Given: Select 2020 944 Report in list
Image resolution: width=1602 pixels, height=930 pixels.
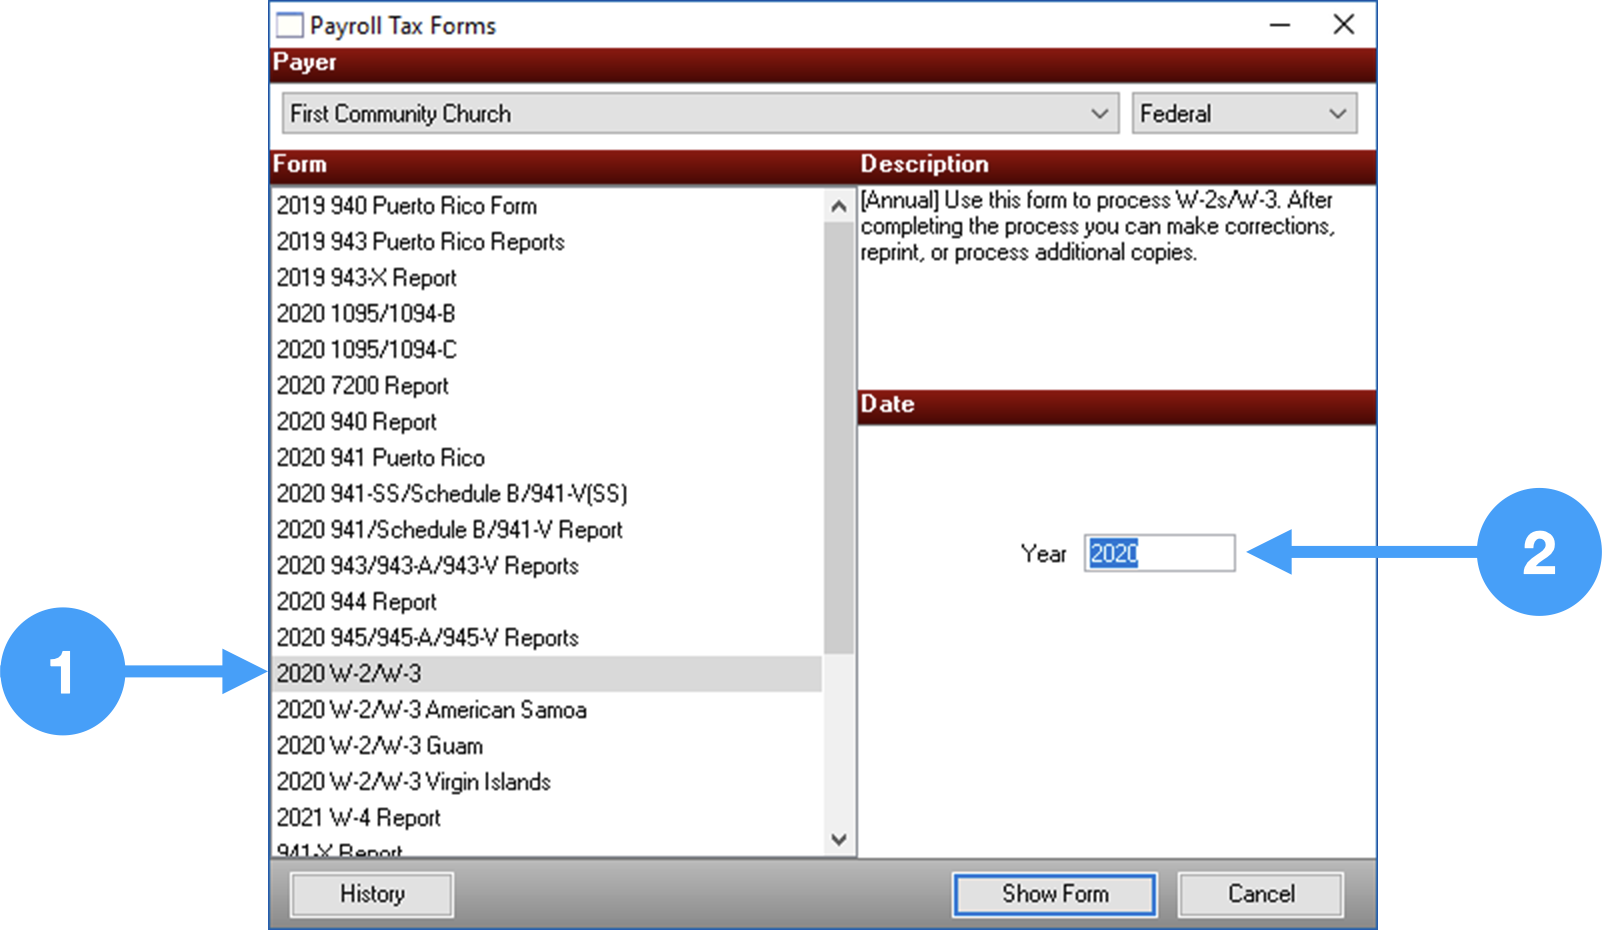Looking at the screenshot, I should point(356,602).
